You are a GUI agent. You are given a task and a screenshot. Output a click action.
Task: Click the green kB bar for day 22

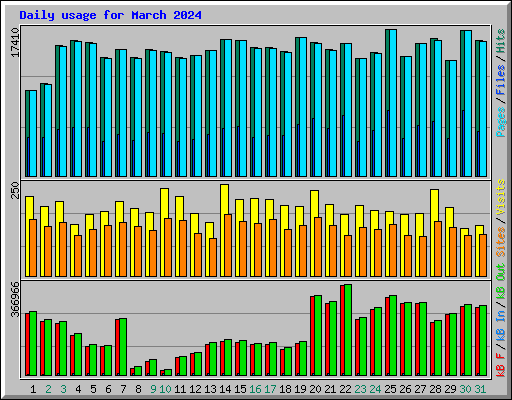point(348,330)
